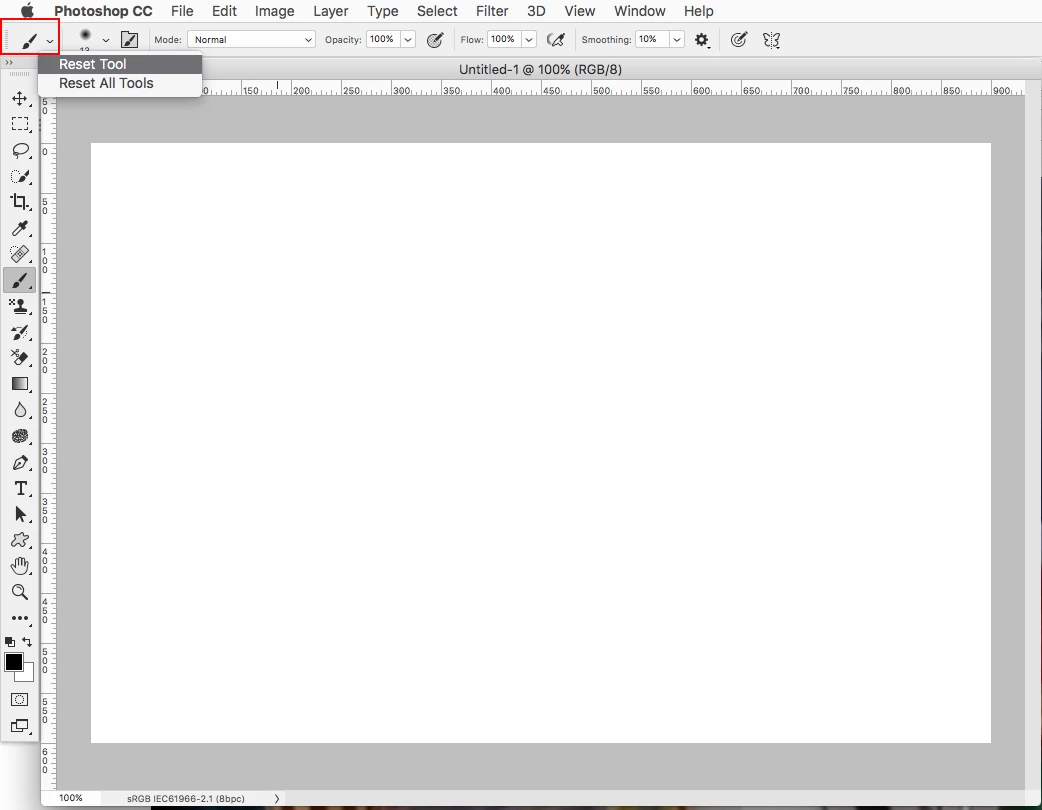Open the Layer menu
Image resolution: width=1042 pixels, height=810 pixels.
[x=330, y=11]
